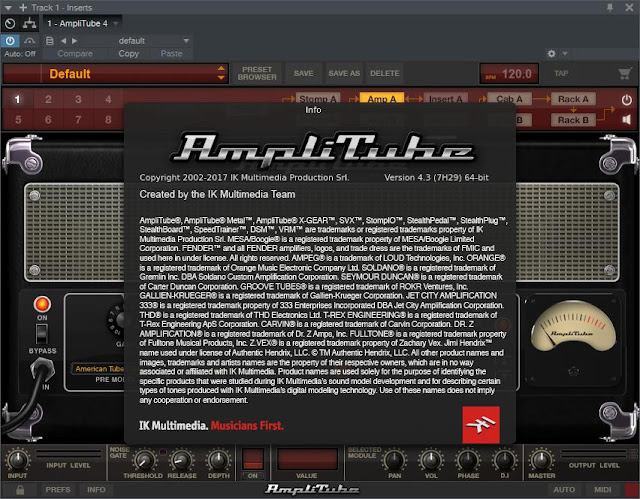Switch to the Rack B module

pyautogui.click(x=573, y=120)
